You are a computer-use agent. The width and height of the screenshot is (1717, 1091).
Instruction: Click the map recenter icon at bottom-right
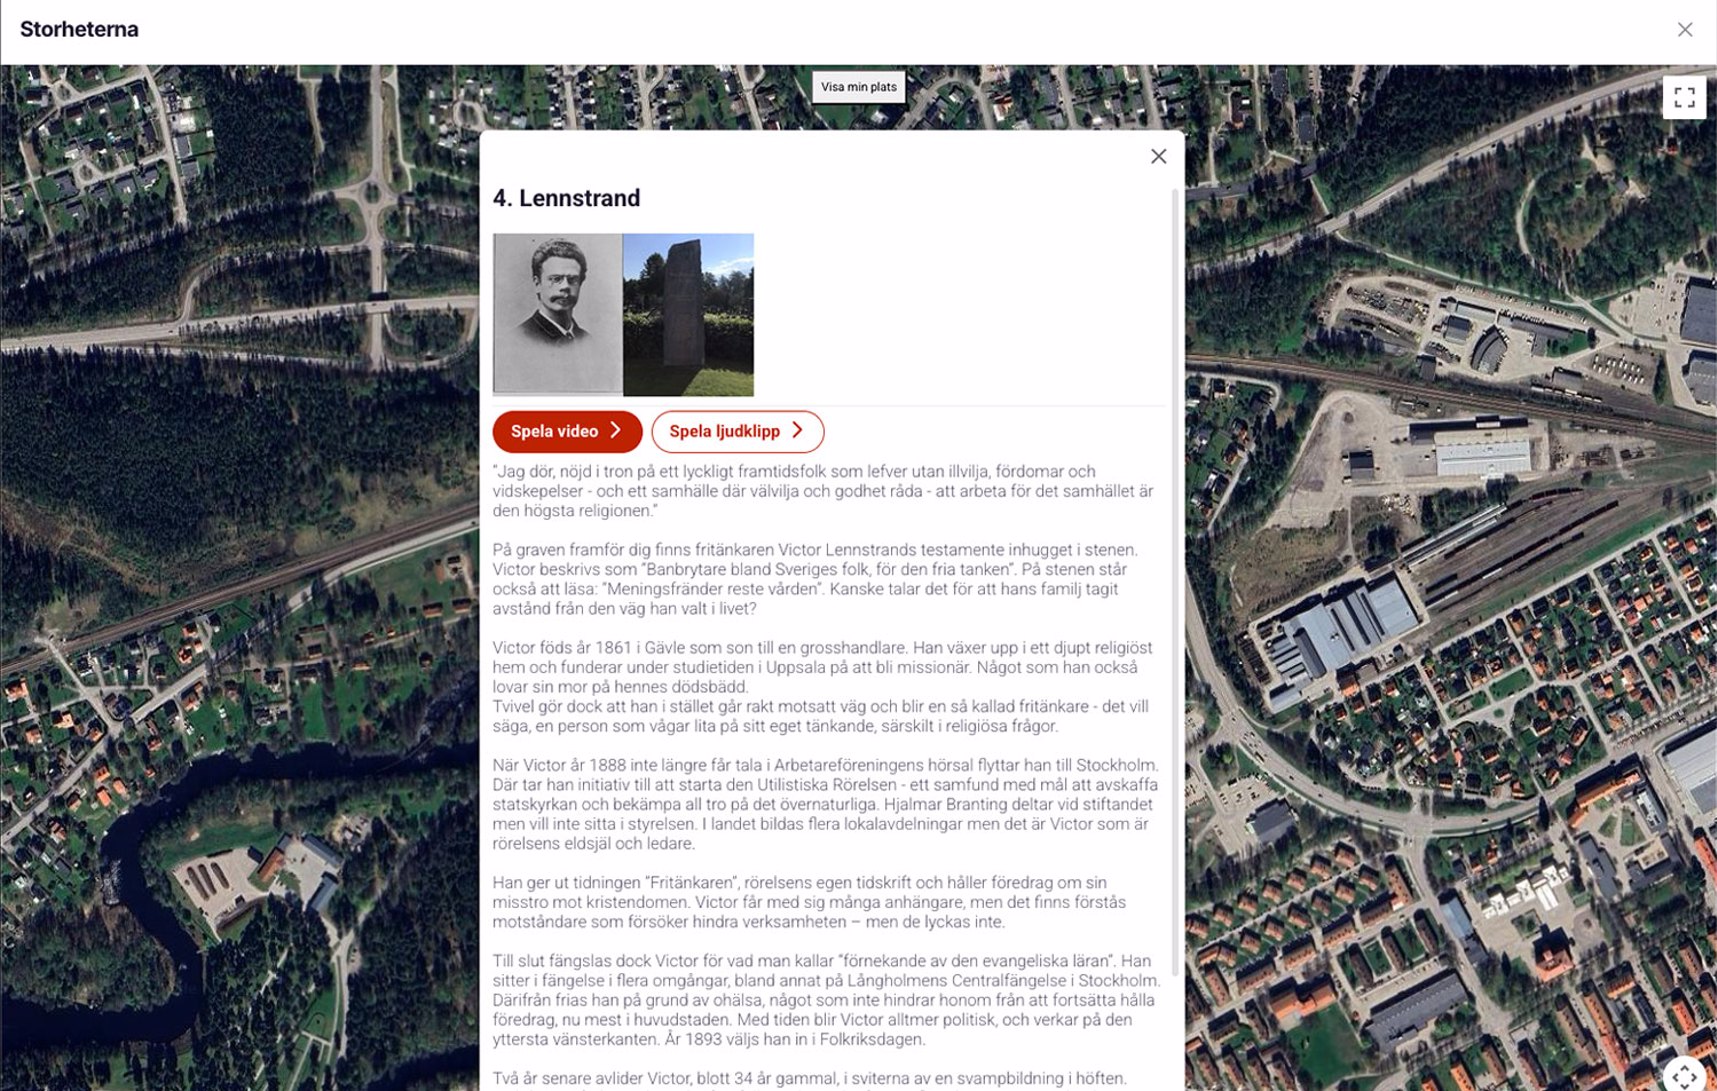(x=1684, y=1075)
